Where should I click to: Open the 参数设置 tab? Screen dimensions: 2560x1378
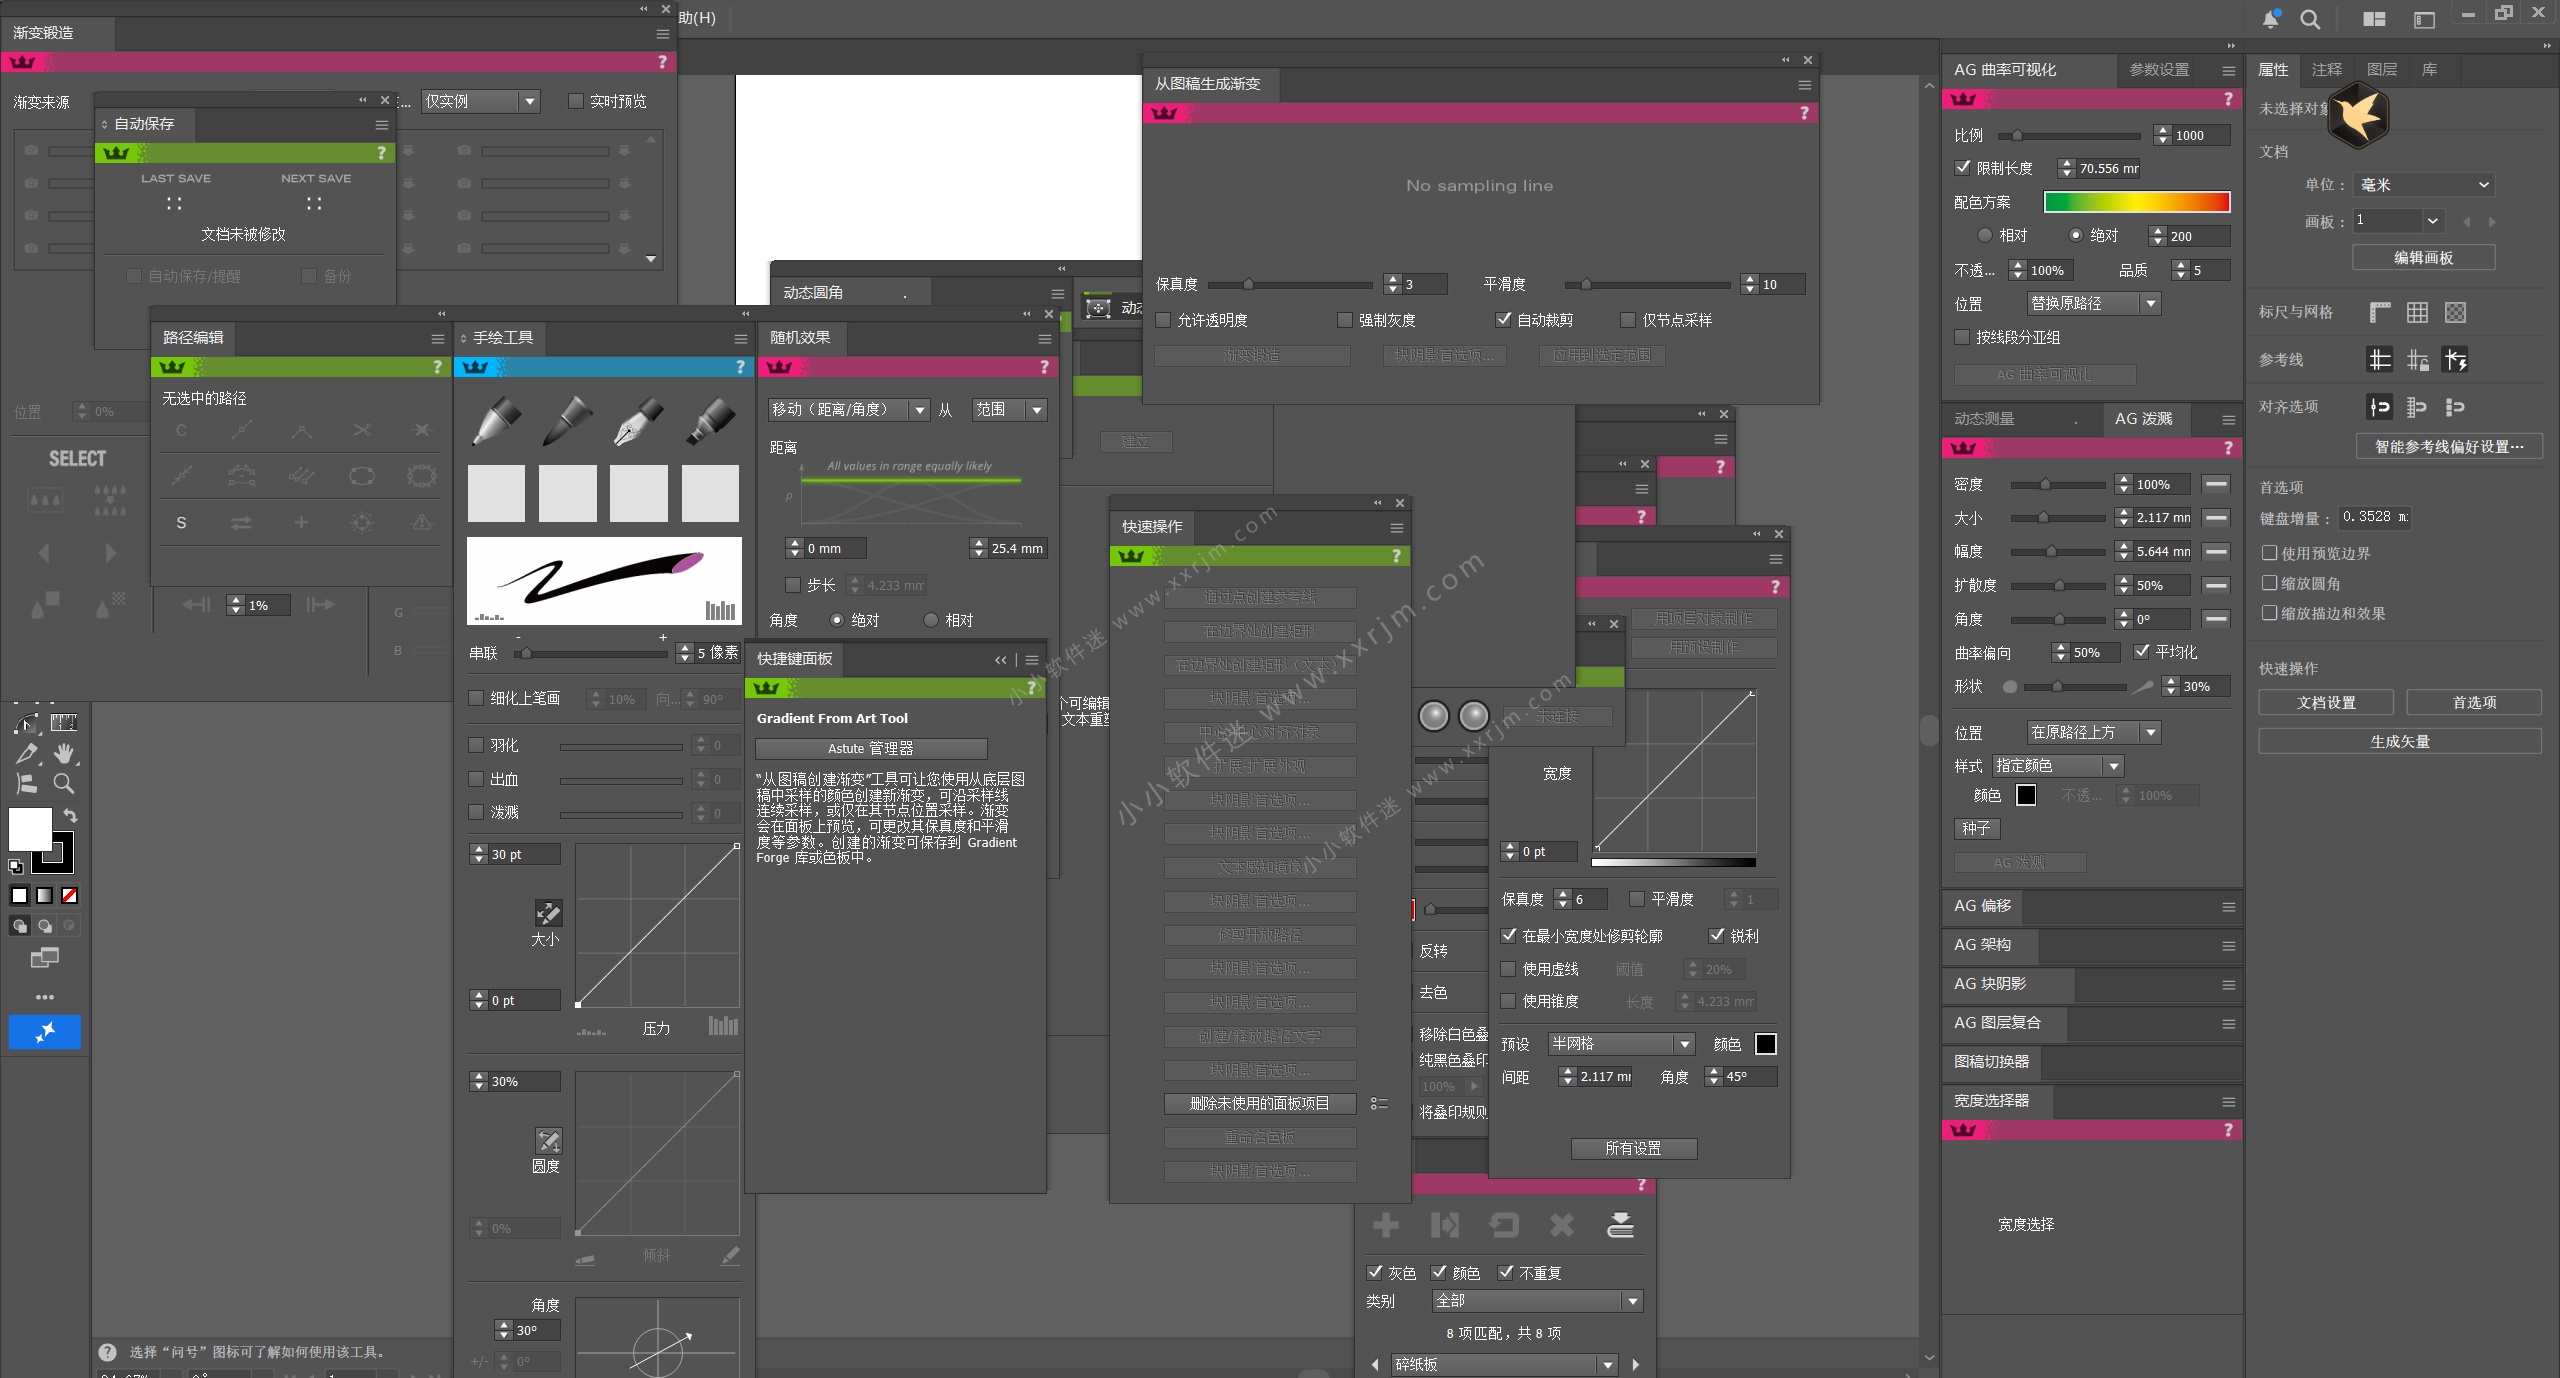click(2159, 70)
